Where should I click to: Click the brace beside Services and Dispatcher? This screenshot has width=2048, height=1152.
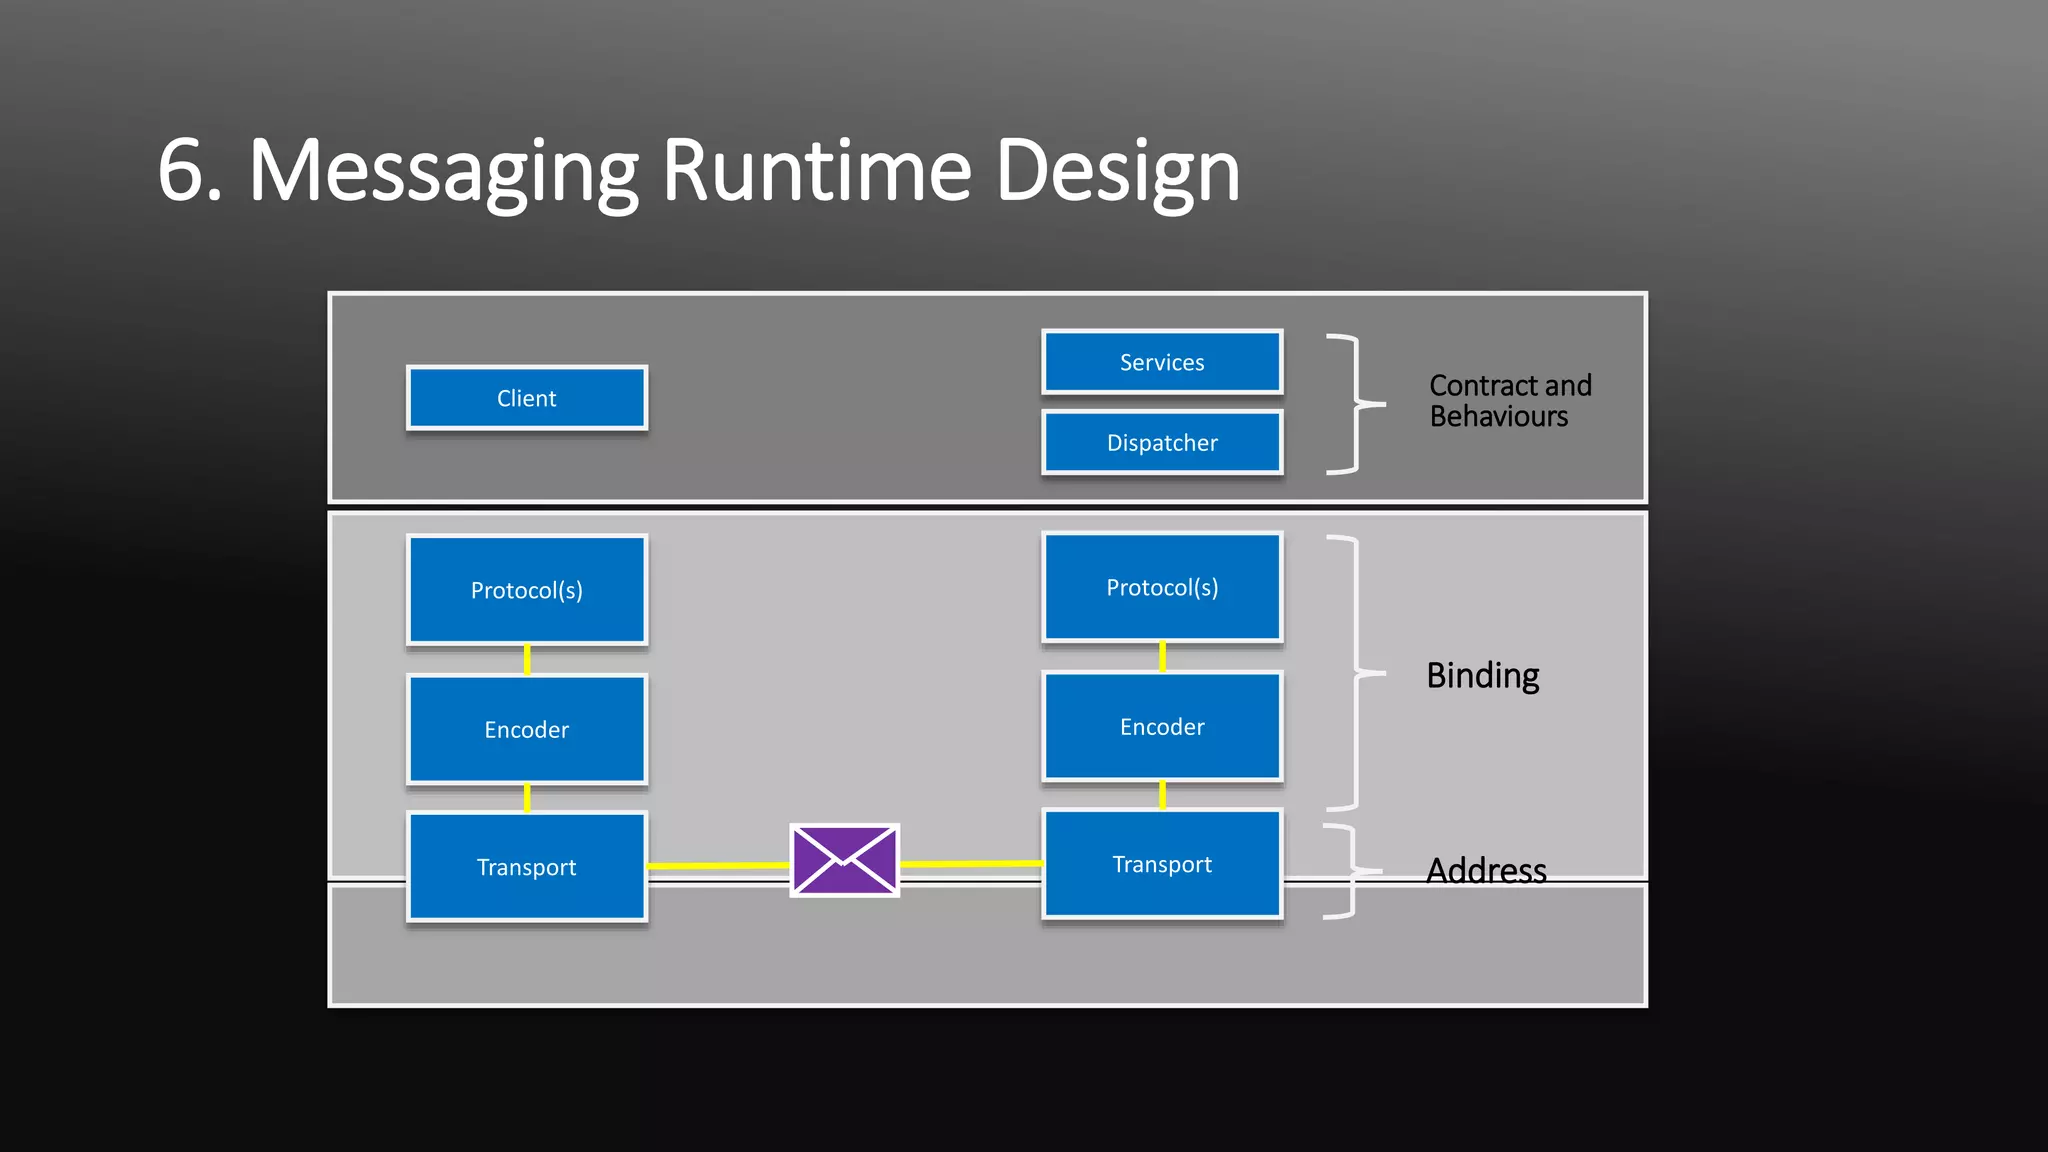click(1356, 404)
